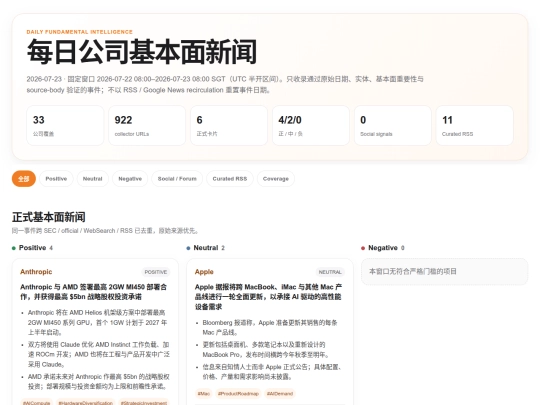
Task: Click the bullet about Anthropic deploying 2GW MI450 GPUs
Action: tap(97, 322)
